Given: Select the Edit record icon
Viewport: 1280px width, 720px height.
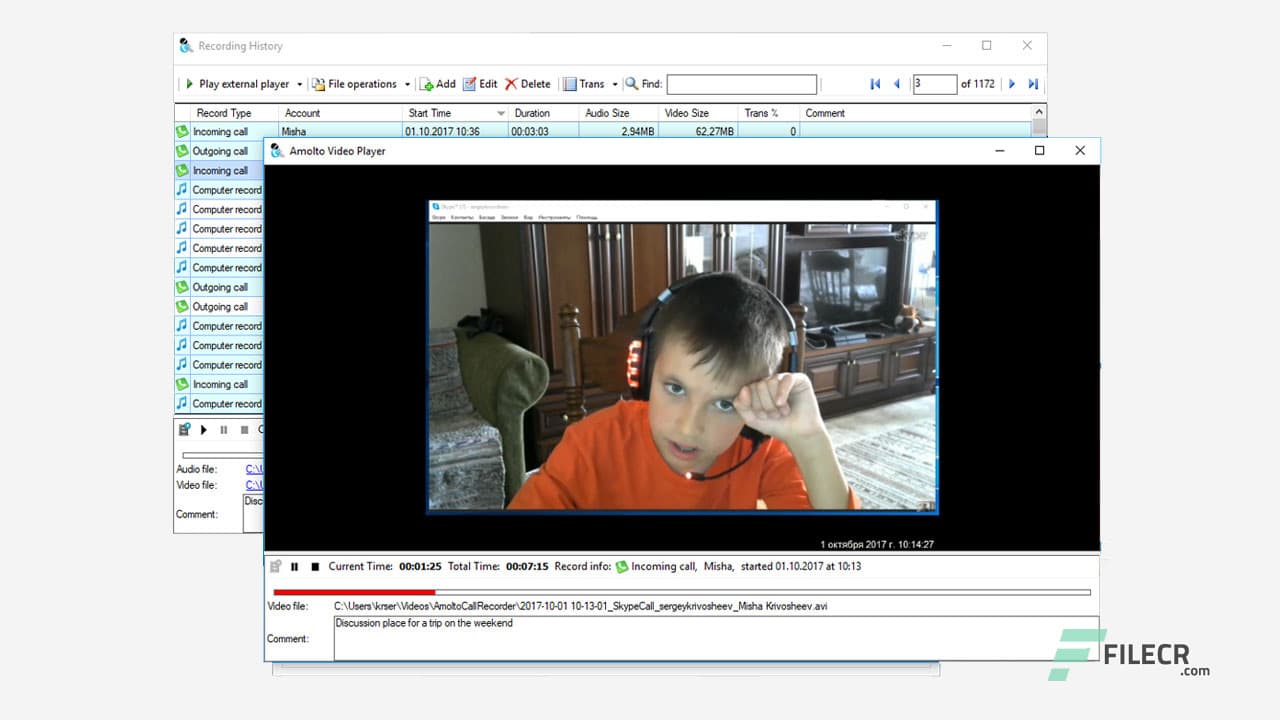Looking at the screenshot, I should coord(469,84).
